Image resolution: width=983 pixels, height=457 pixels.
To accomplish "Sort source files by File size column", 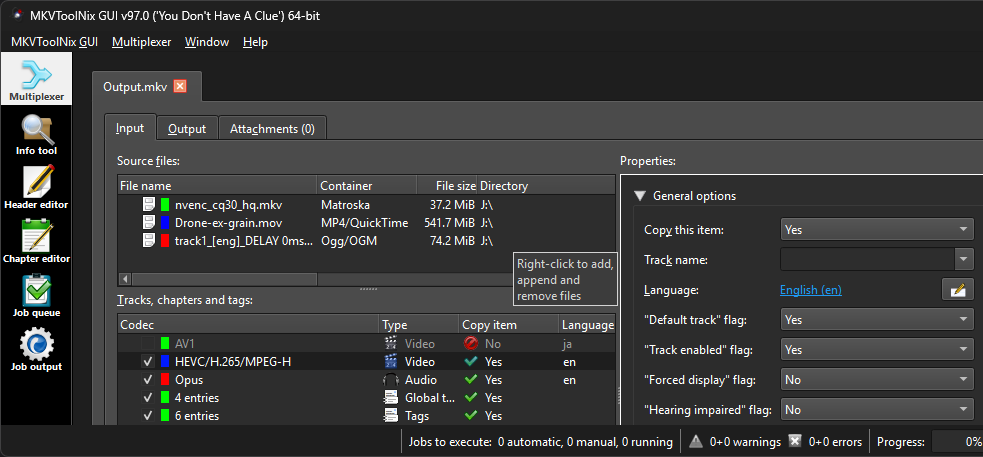I will (447, 186).
